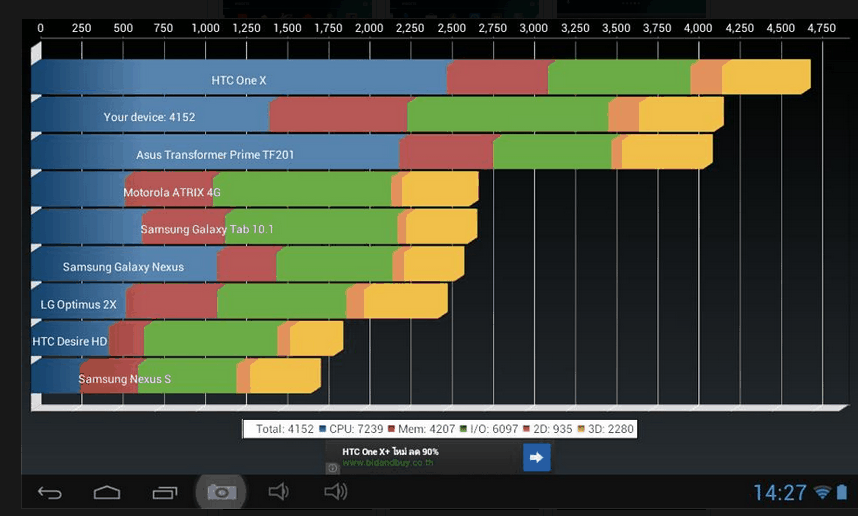Viewport: 858px width, 516px height.
Task: Click the blue CPU legend swatch
Action: coord(322,428)
